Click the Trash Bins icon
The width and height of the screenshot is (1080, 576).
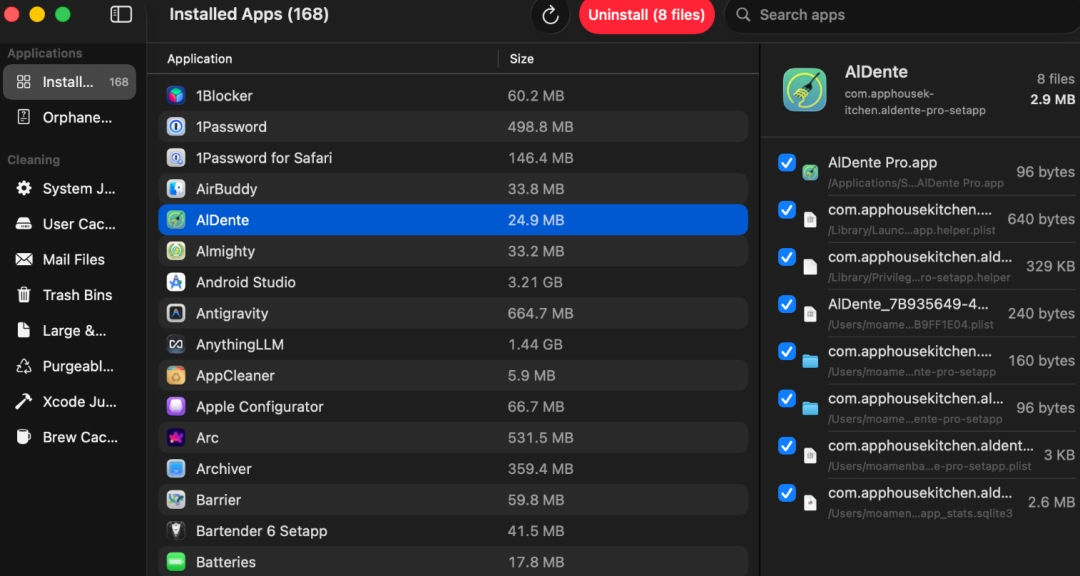pyautogui.click(x=23, y=295)
